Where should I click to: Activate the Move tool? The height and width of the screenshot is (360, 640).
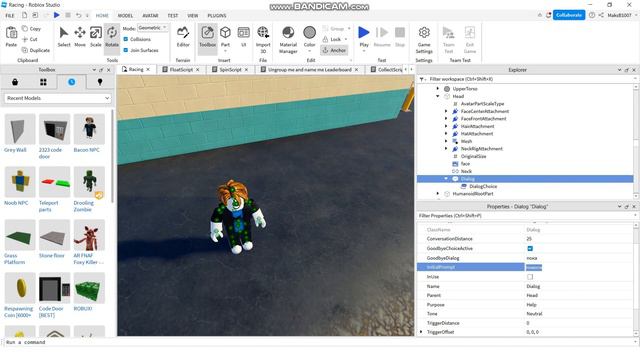coord(80,36)
